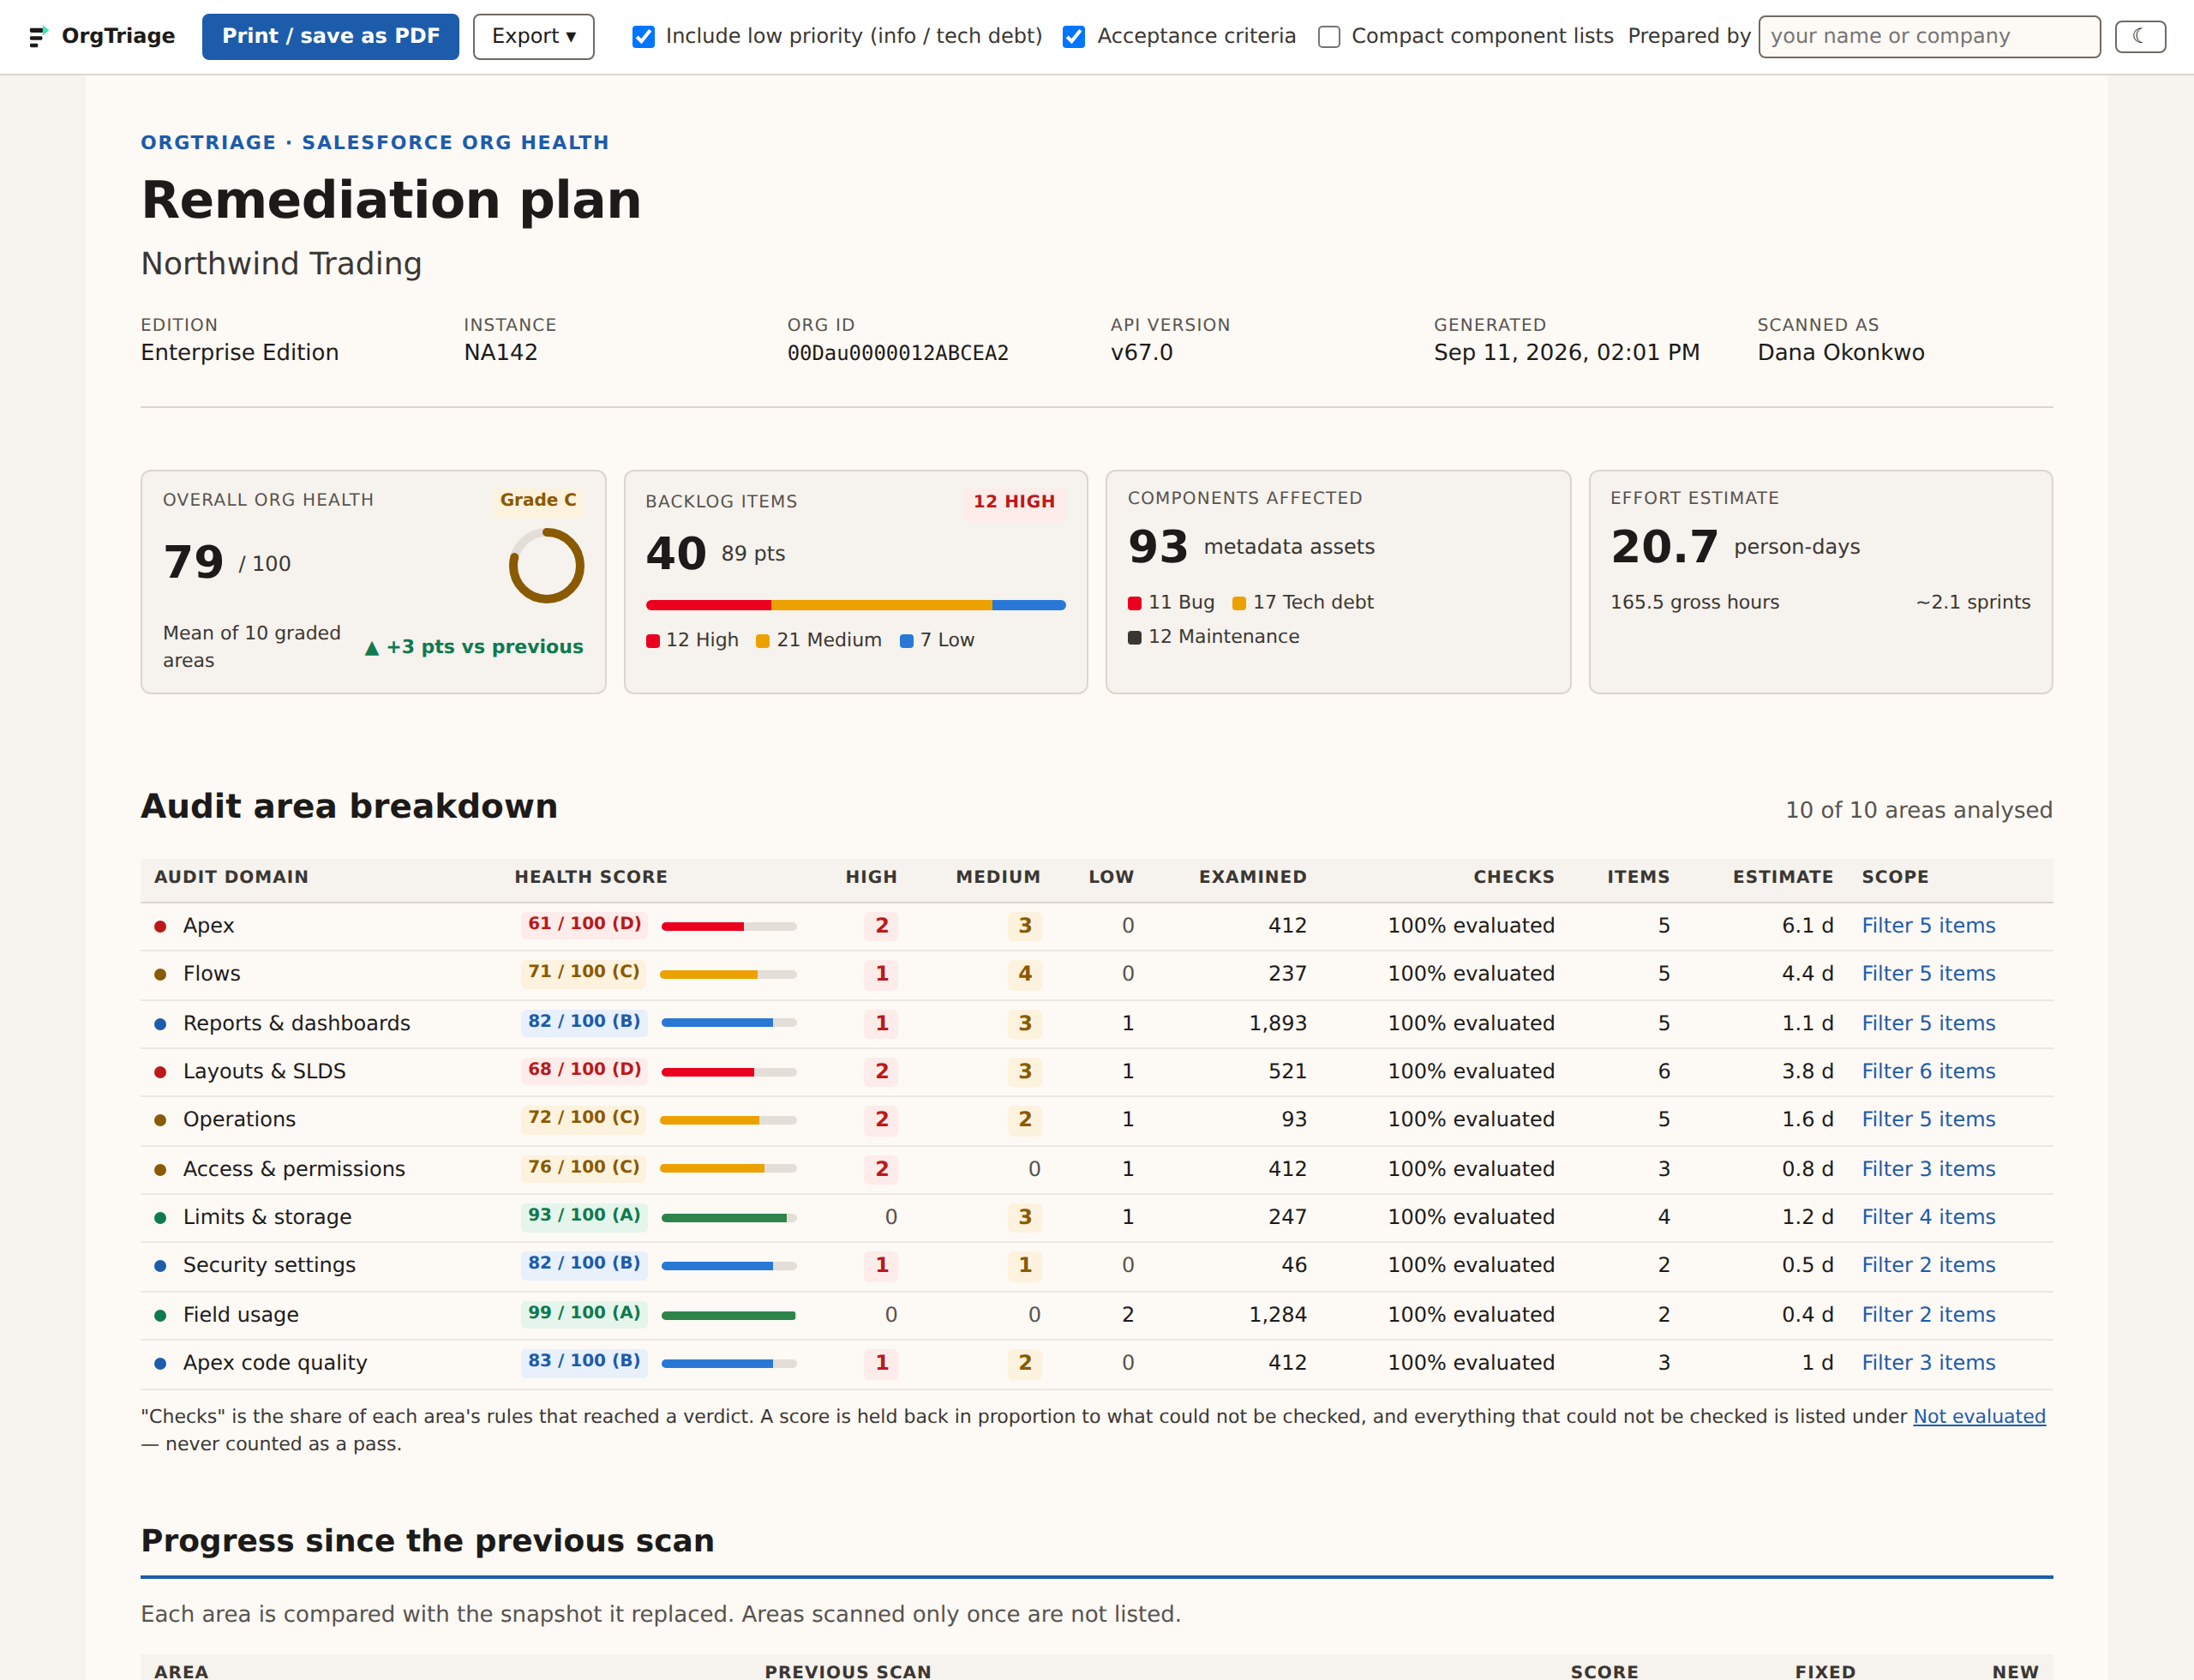Click the Apex health score bar
Image resolution: width=2194 pixels, height=1680 pixels.
728,927
